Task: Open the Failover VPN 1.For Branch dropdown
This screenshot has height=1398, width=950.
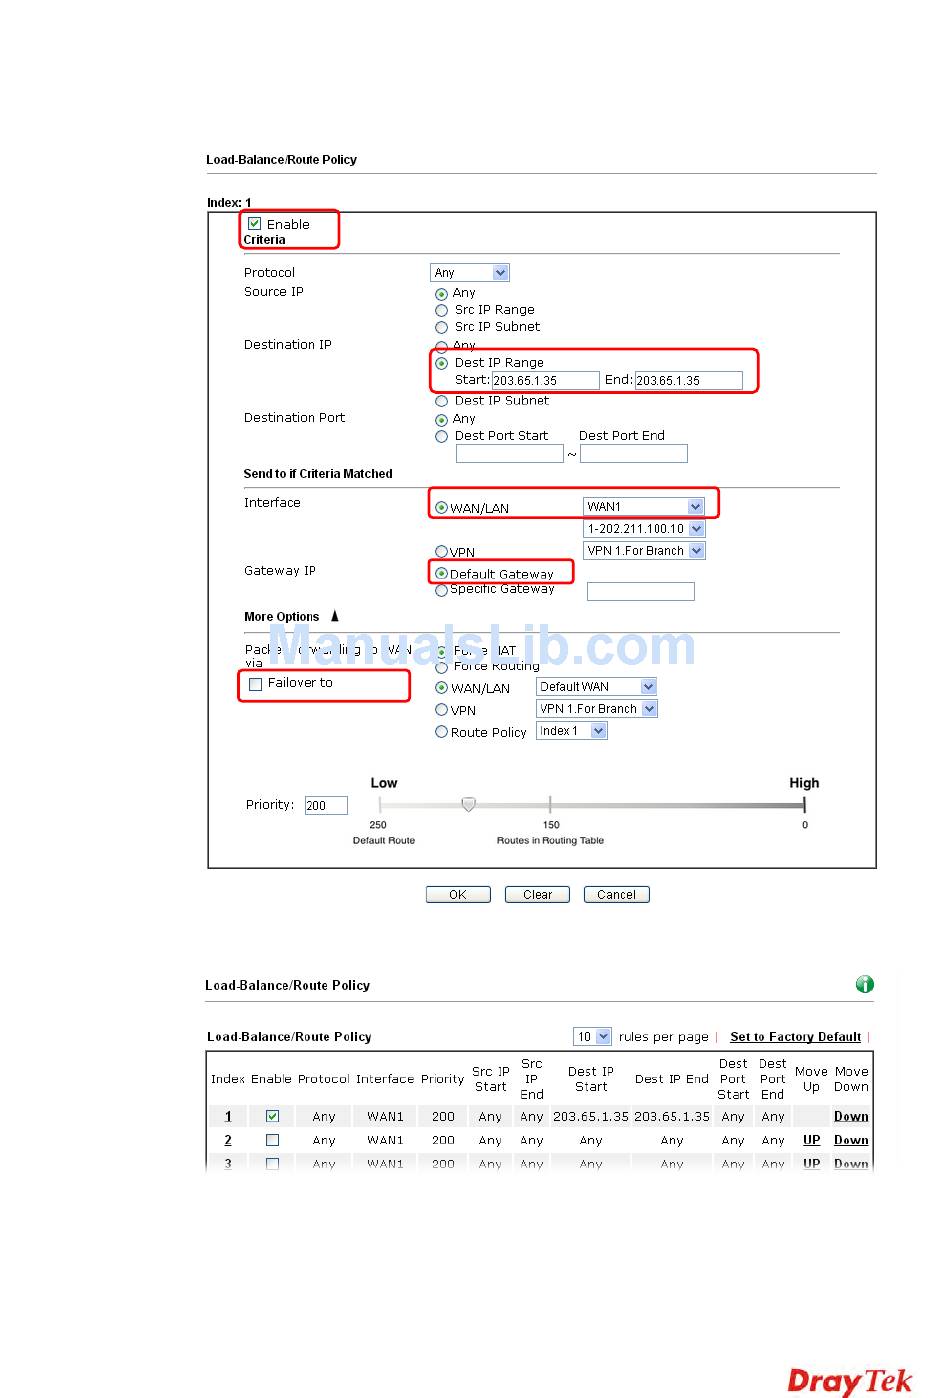Action: tap(597, 708)
